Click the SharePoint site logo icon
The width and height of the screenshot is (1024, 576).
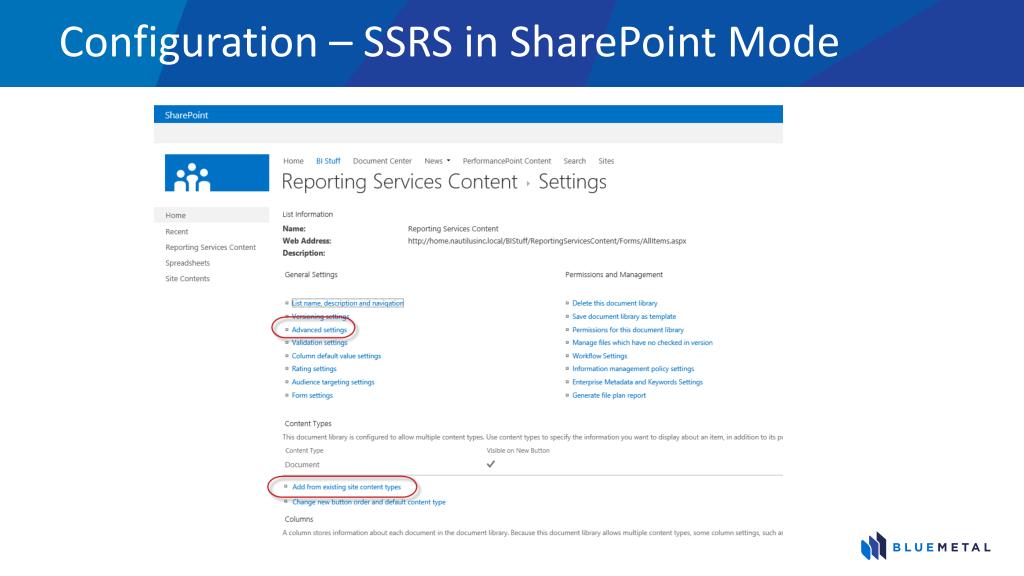[x=217, y=173]
